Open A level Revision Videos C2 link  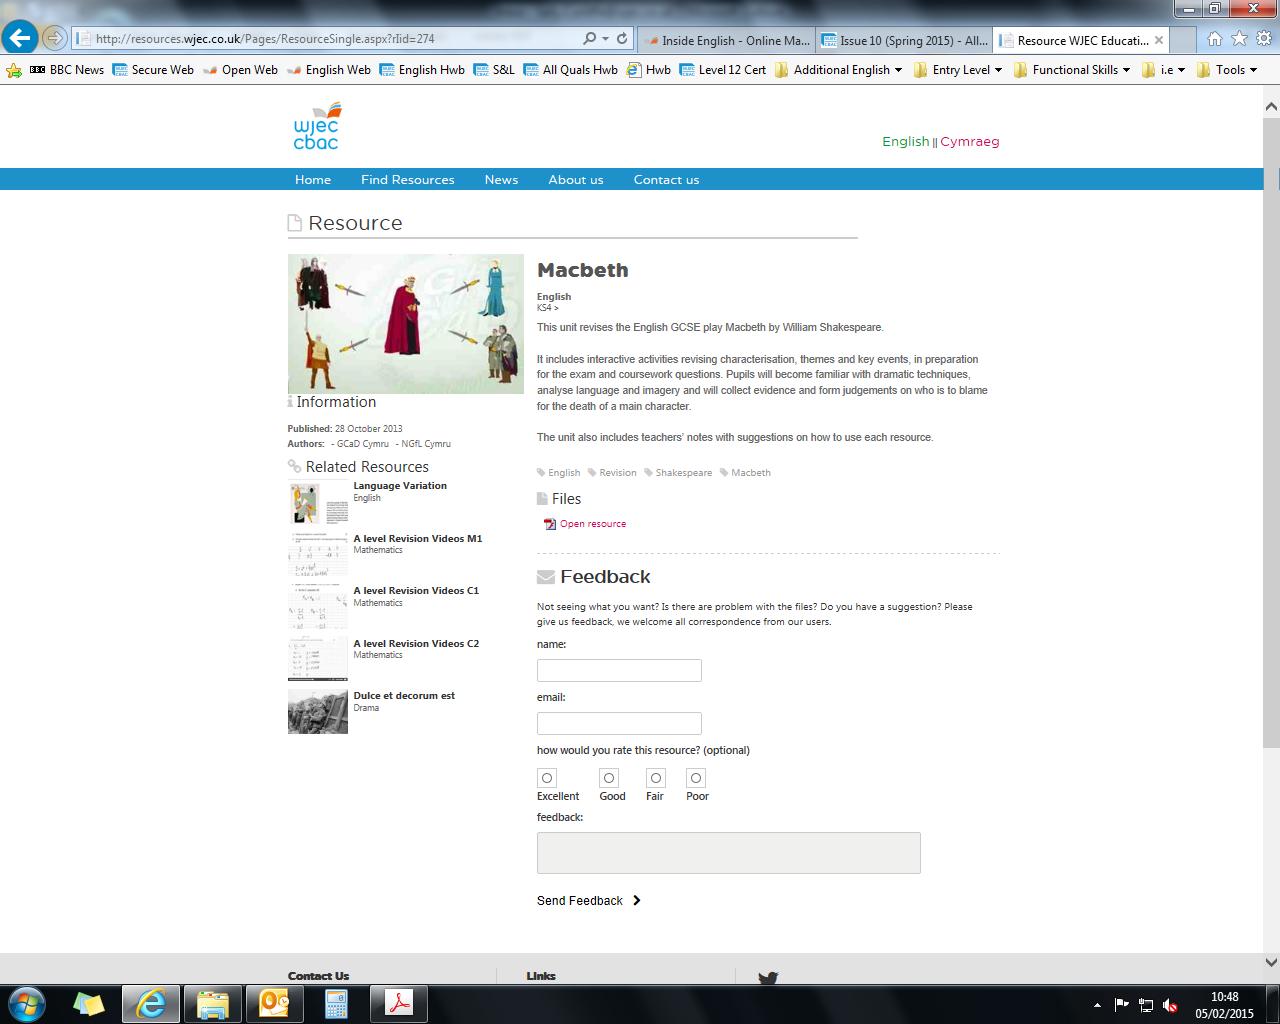(416, 644)
